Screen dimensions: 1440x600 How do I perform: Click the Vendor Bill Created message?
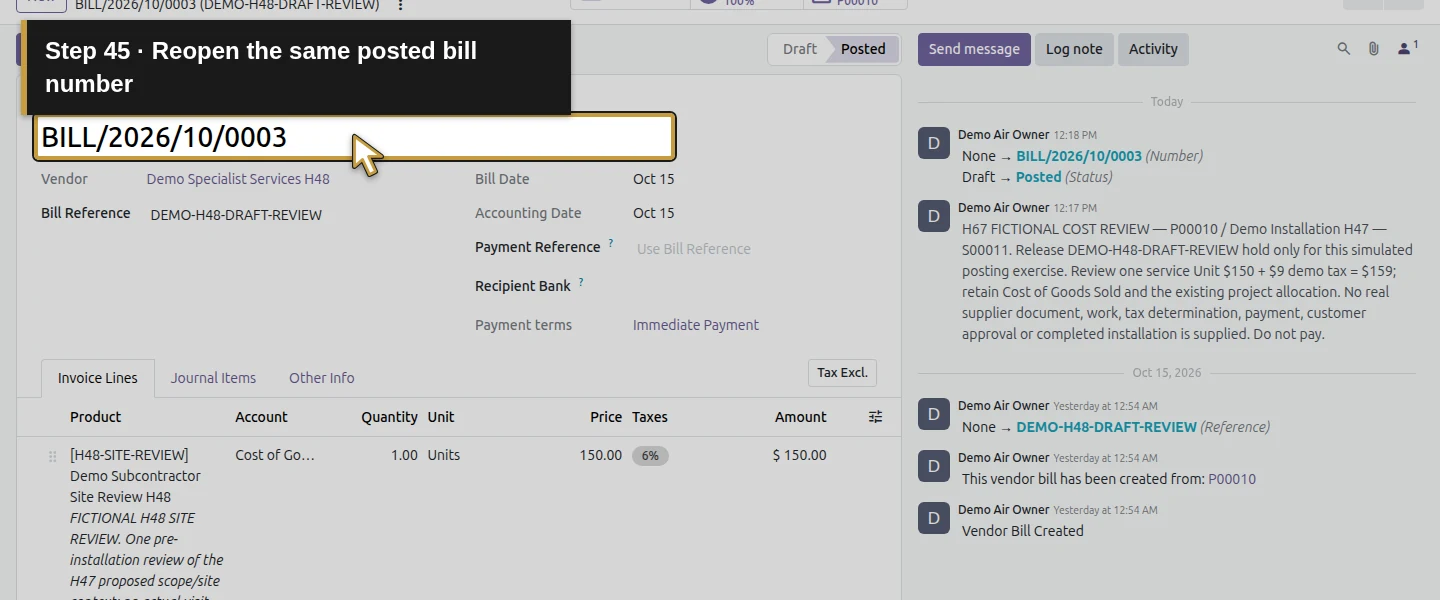tap(1023, 531)
